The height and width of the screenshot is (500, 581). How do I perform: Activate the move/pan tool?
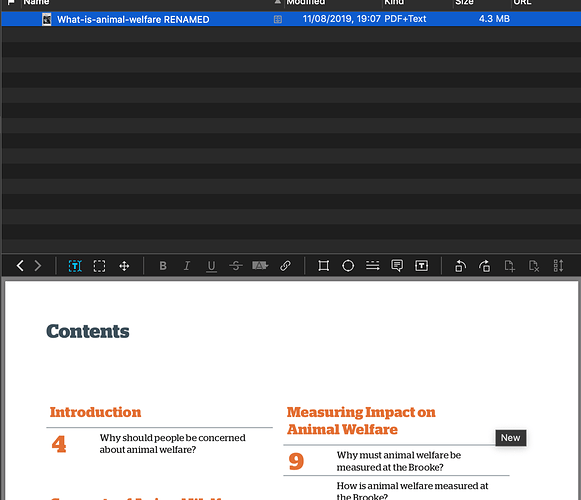click(x=124, y=266)
